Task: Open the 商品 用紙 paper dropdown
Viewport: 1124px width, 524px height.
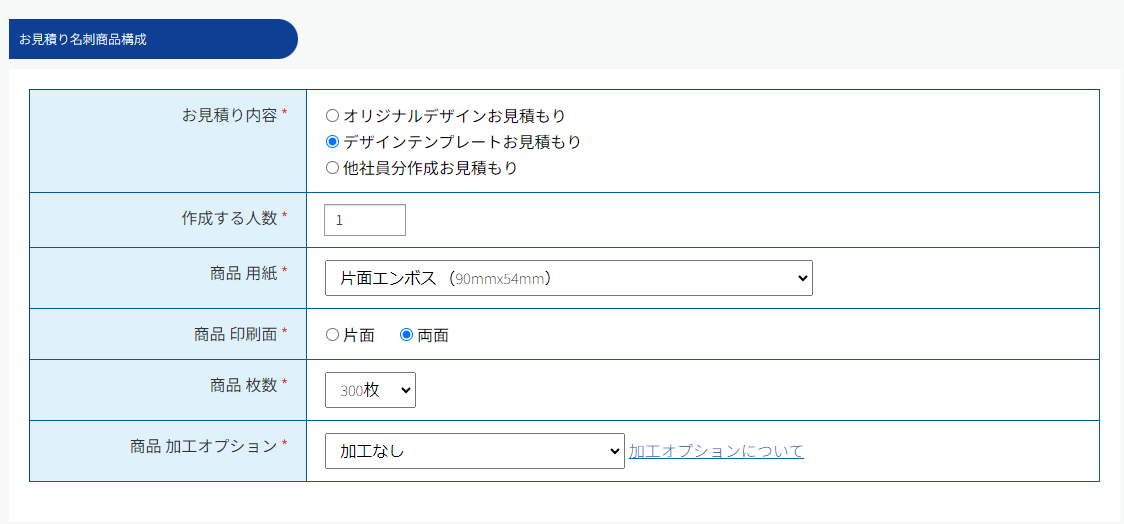Action: [568, 278]
